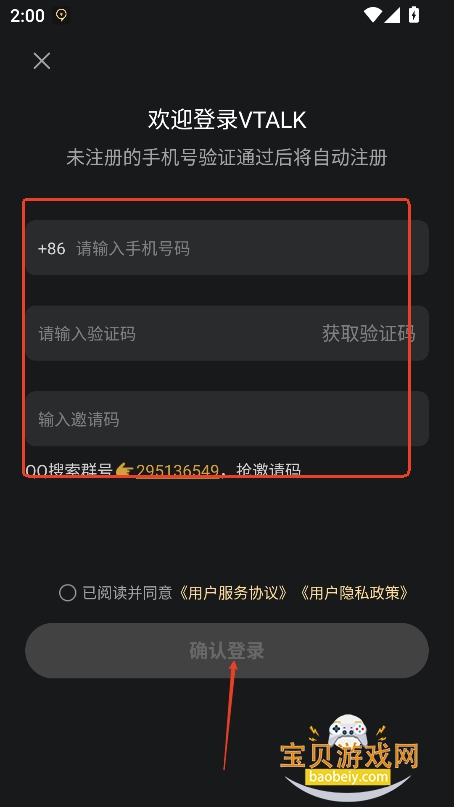
Task: Tap the location indicator in status bar
Action: pos(61,15)
